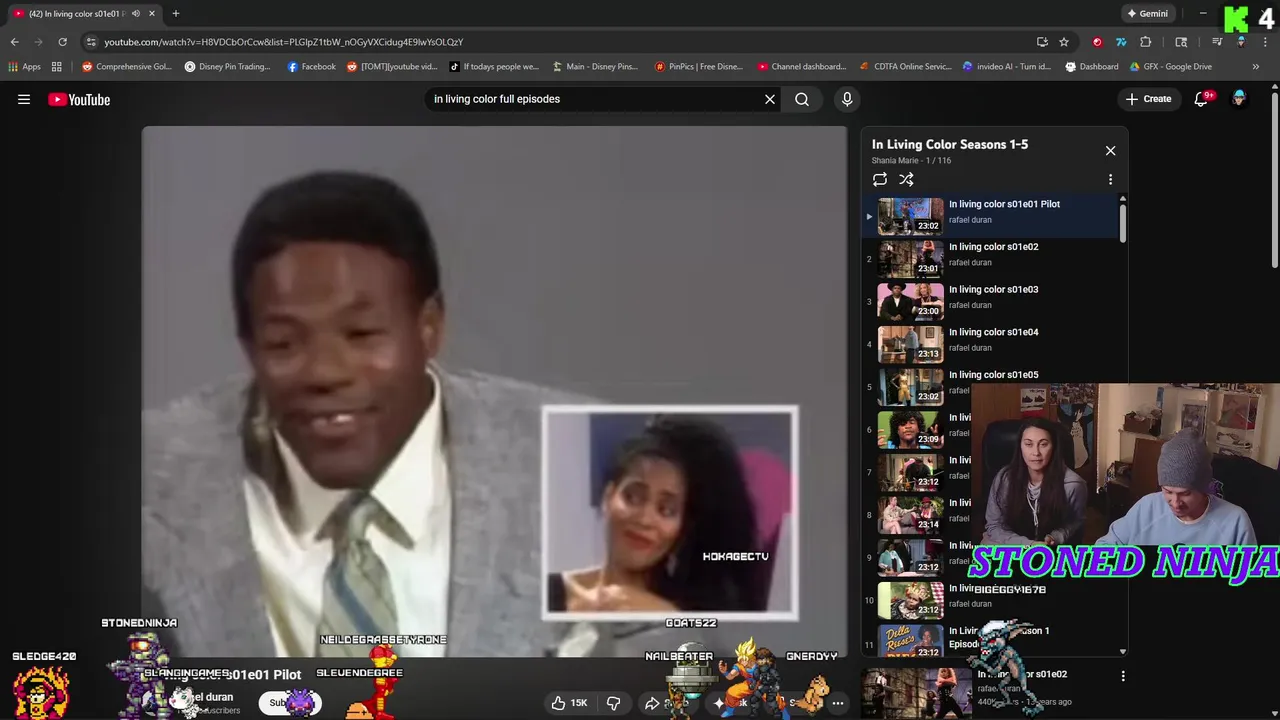Reload the browser page
The width and height of the screenshot is (1280, 720).
click(x=62, y=42)
